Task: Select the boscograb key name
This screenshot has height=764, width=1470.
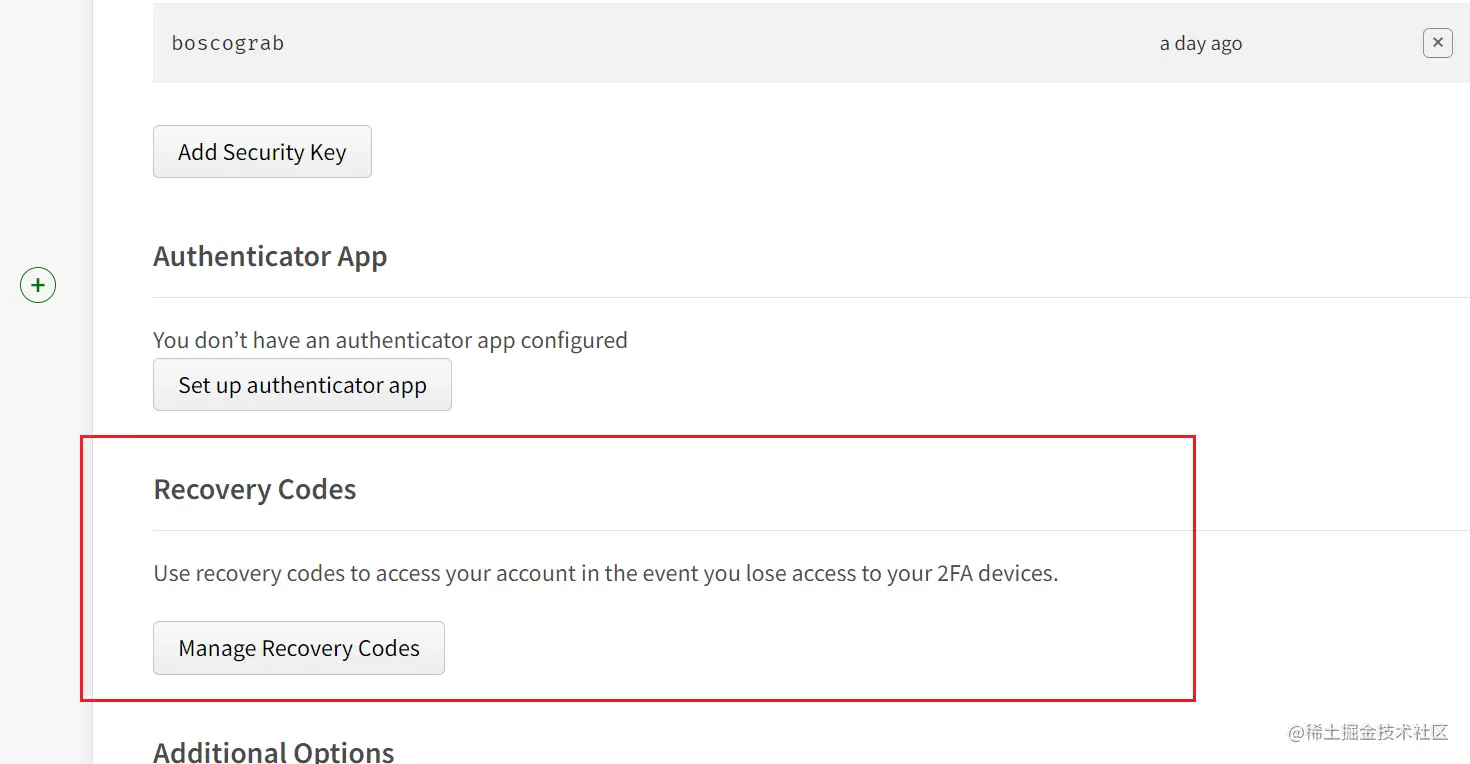Action: tap(228, 43)
